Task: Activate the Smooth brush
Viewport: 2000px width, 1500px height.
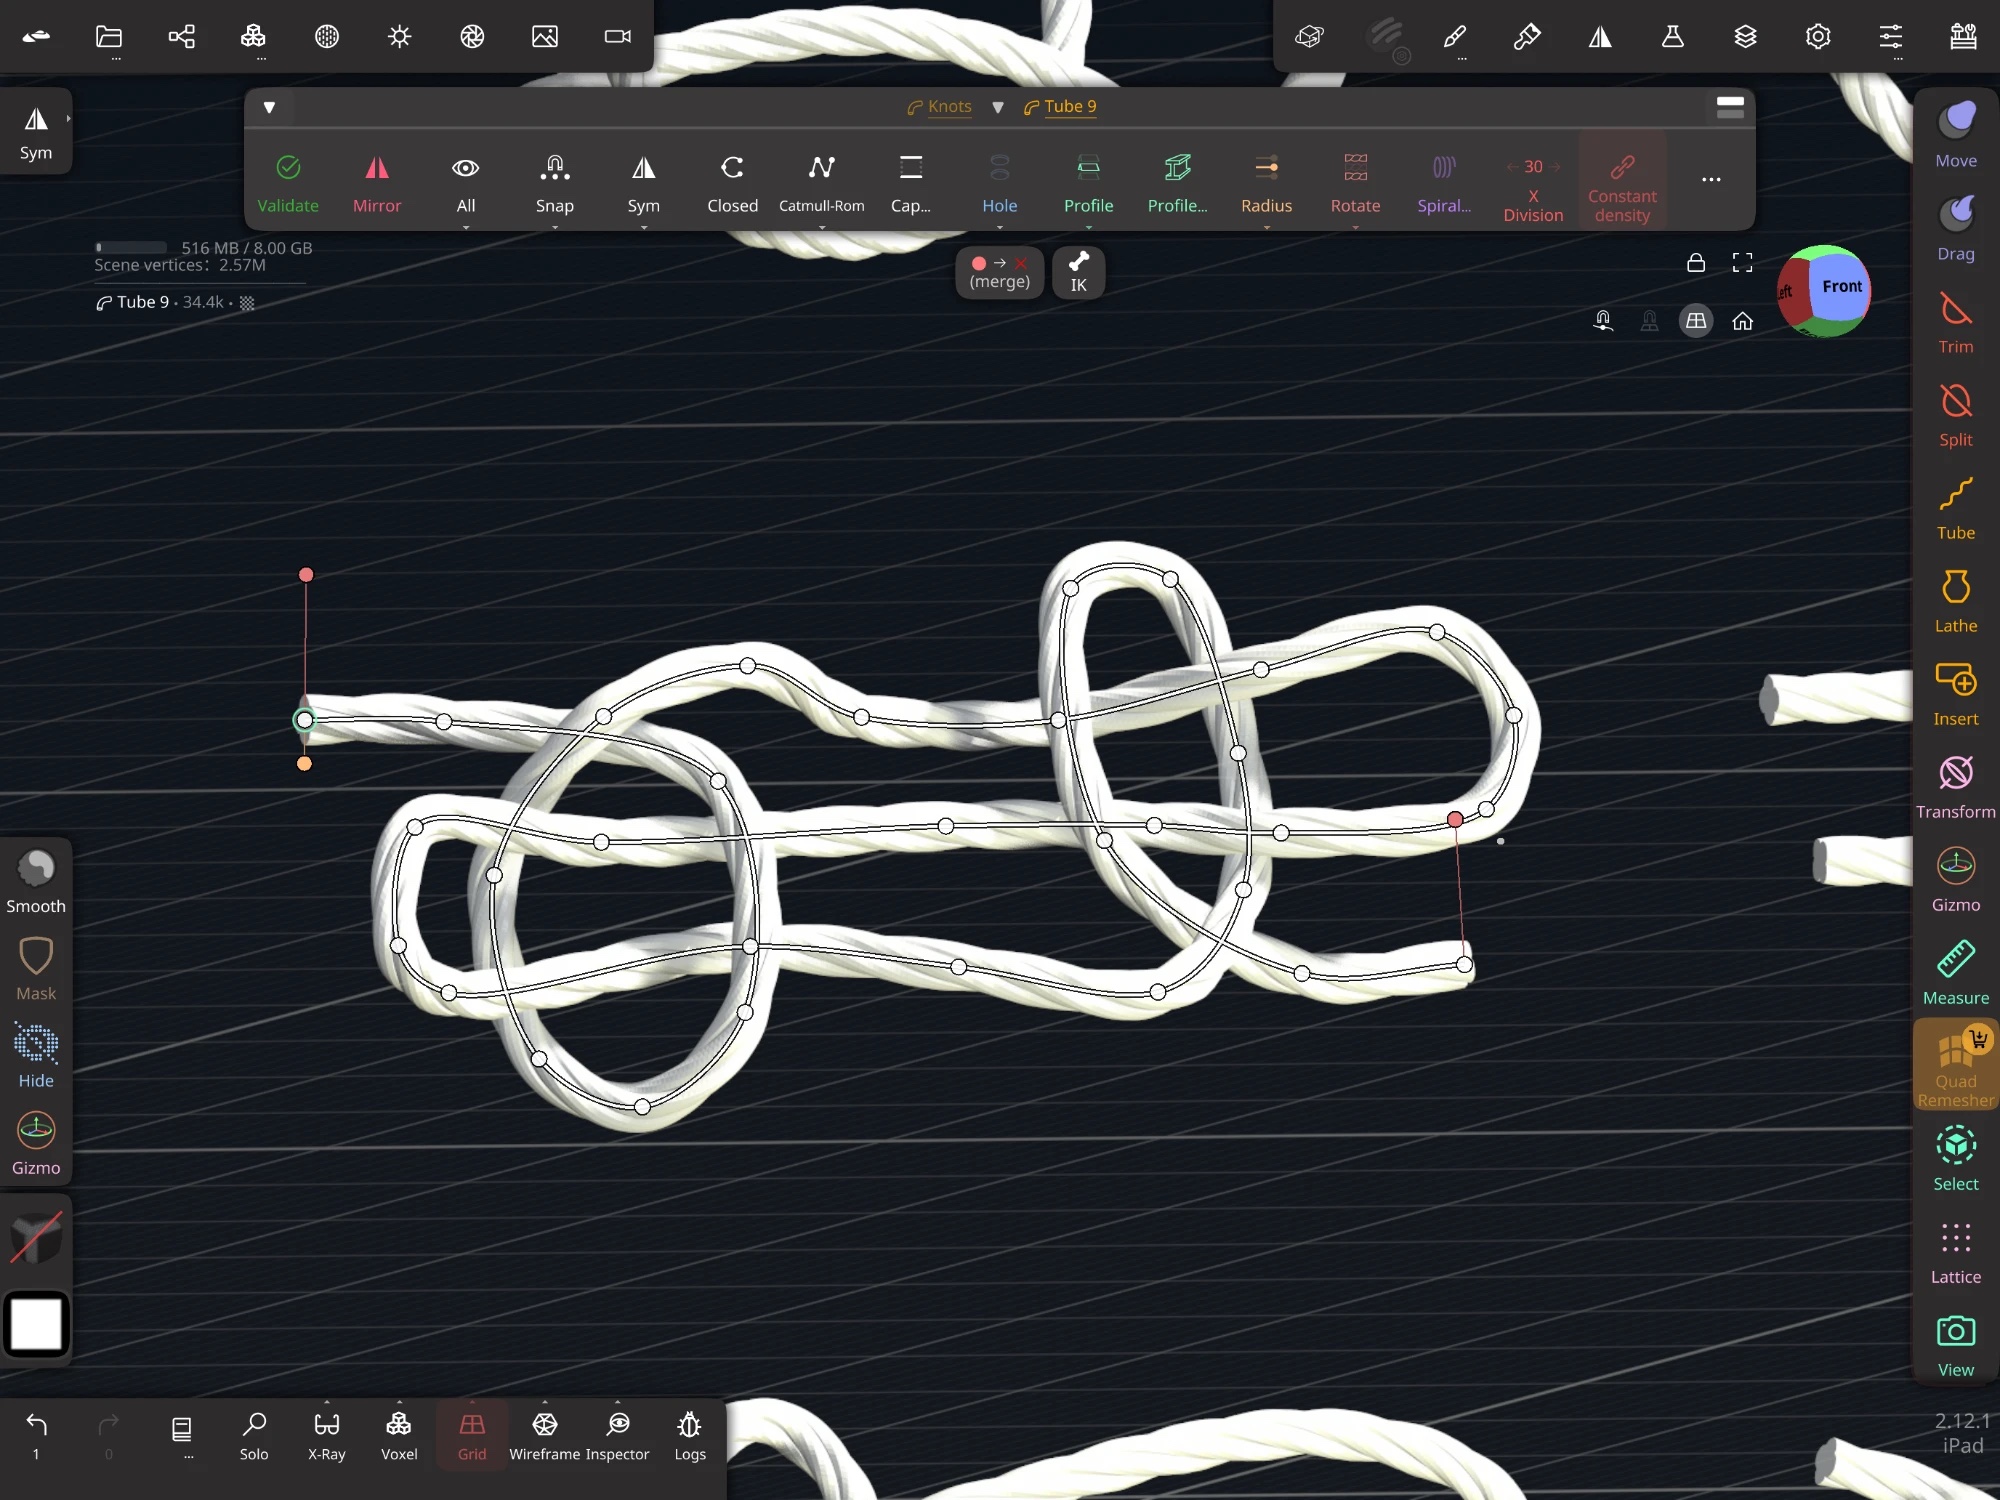Action: pos(36,880)
